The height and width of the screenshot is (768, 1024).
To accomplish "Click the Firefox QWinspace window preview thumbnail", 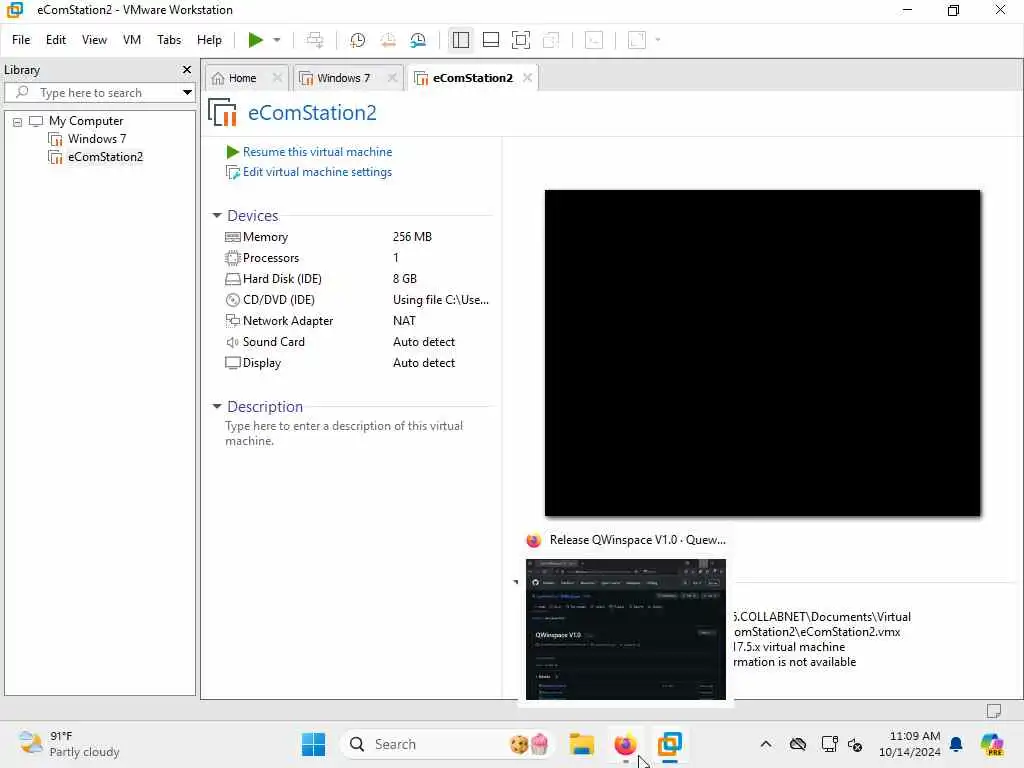I will [x=626, y=629].
